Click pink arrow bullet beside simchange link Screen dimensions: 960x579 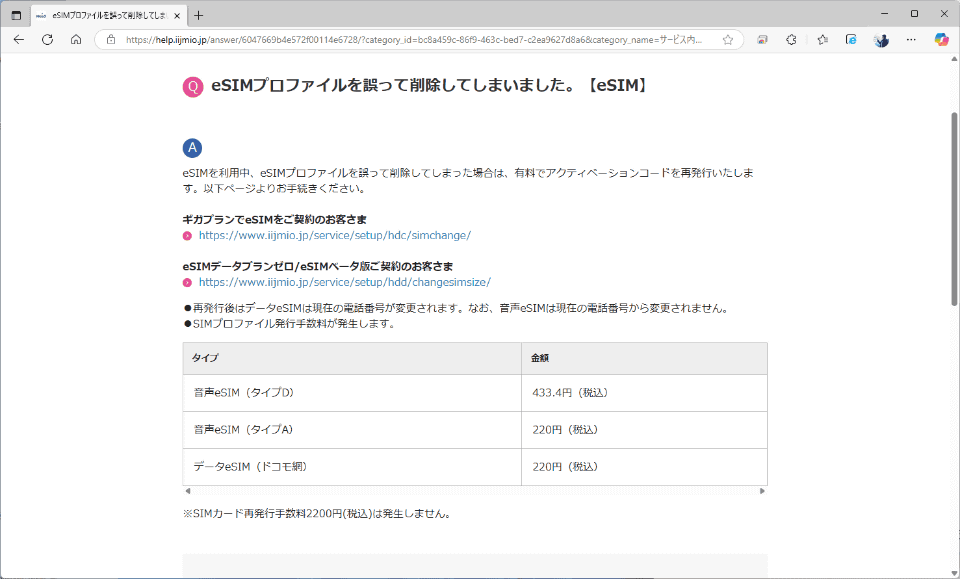click(187, 236)
